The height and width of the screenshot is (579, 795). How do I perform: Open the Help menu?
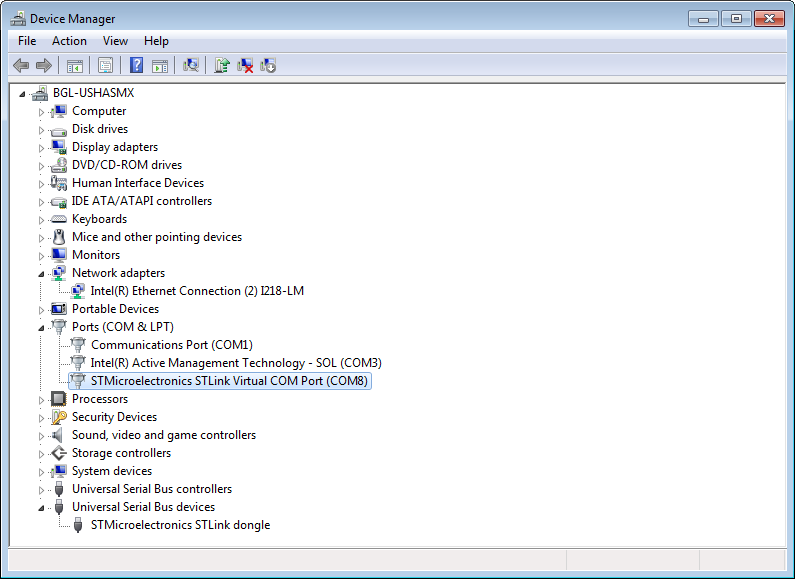156,41
